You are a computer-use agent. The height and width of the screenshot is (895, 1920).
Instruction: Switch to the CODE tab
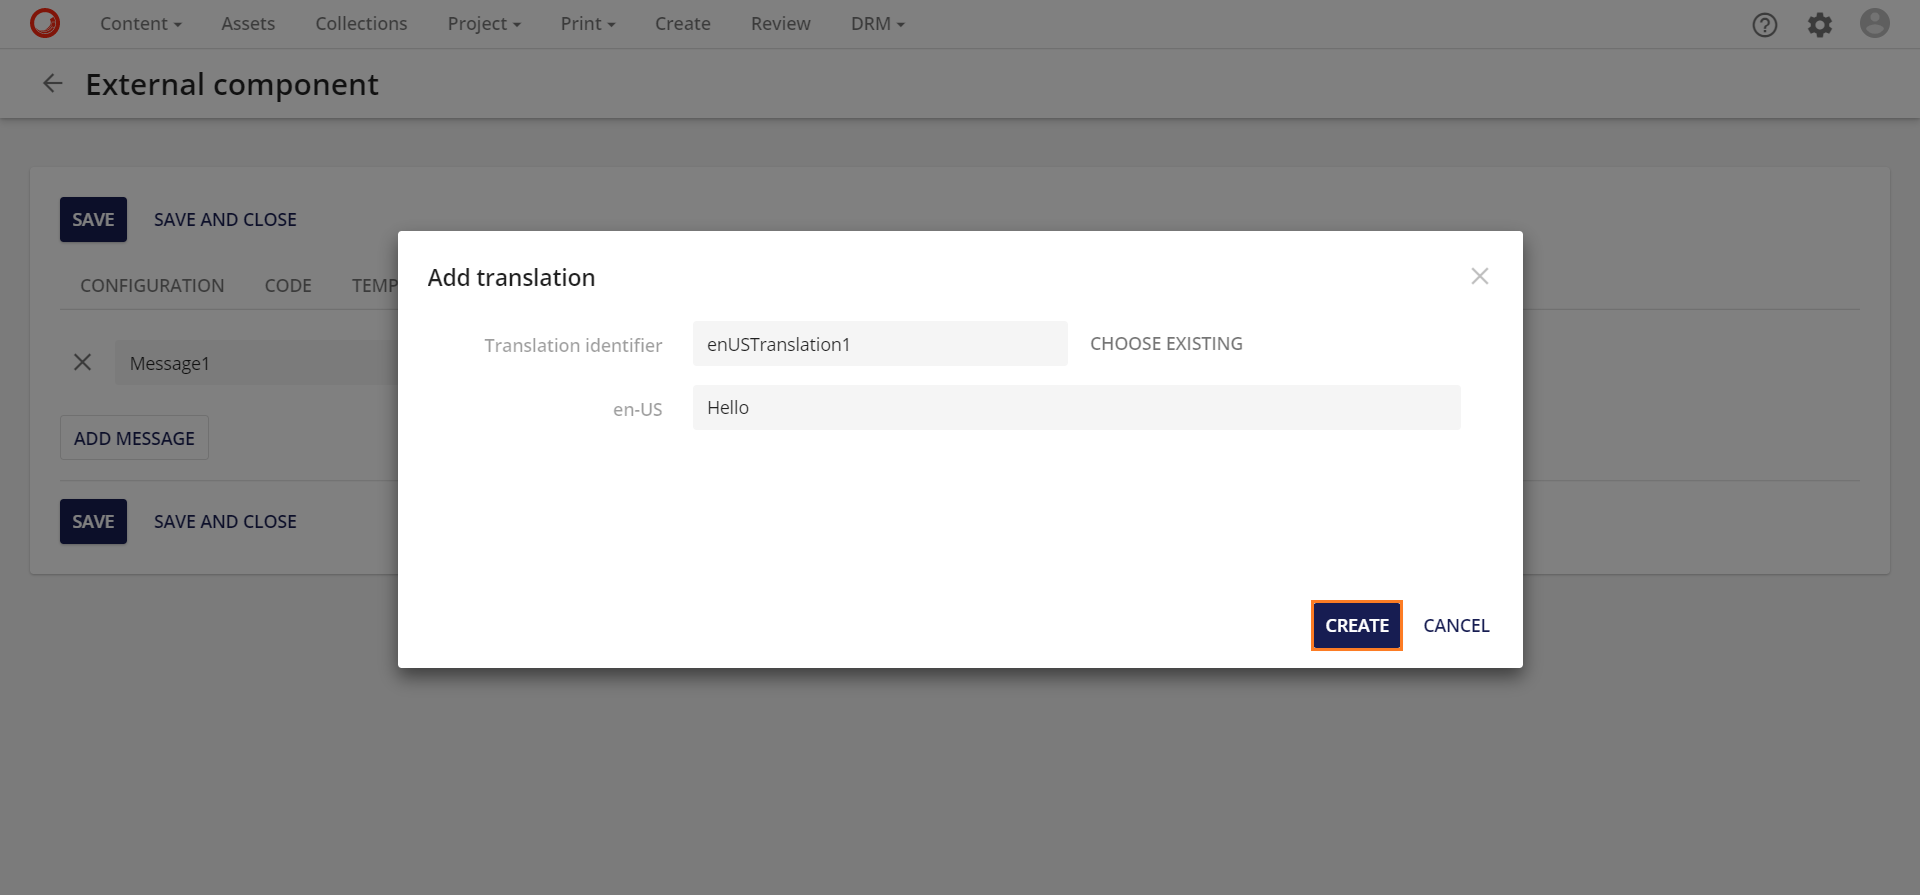pos(288,286)
